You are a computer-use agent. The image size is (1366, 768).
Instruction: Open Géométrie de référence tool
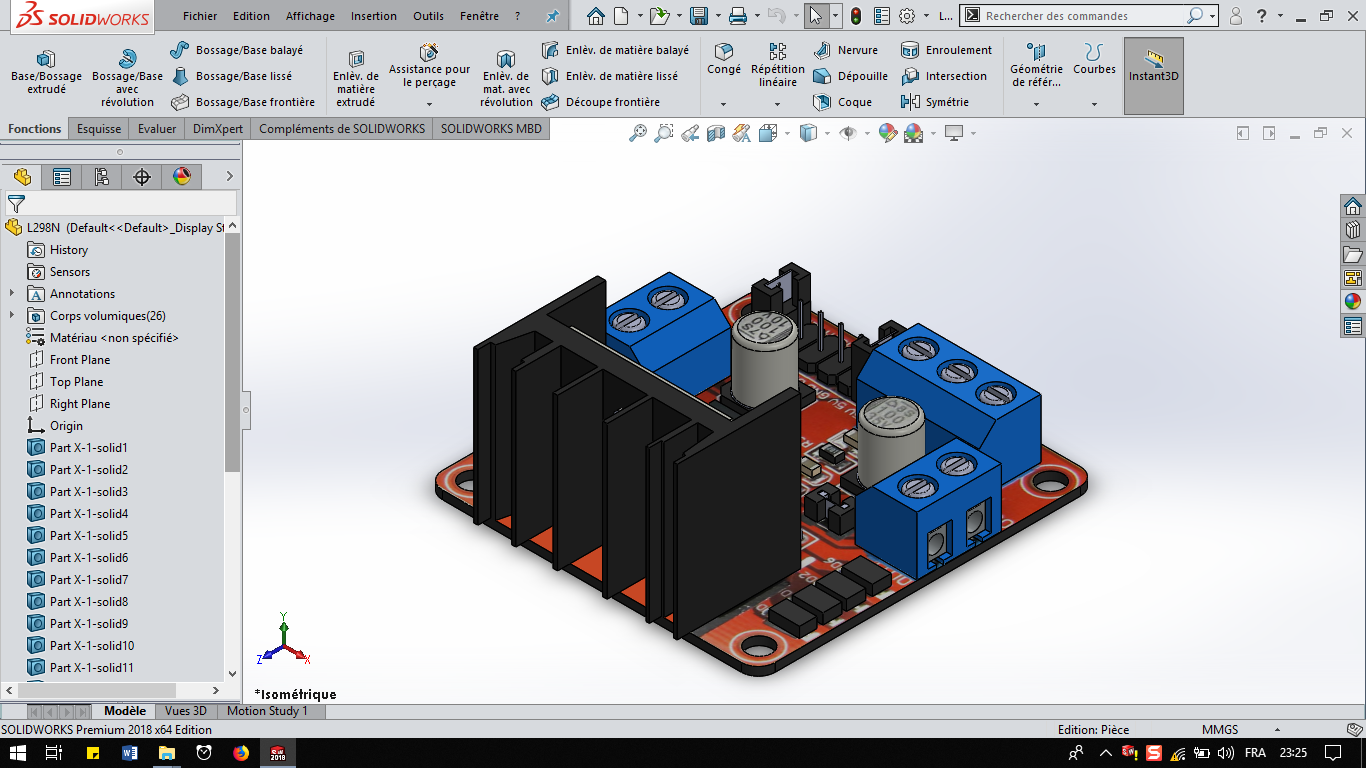(1036, 66)
